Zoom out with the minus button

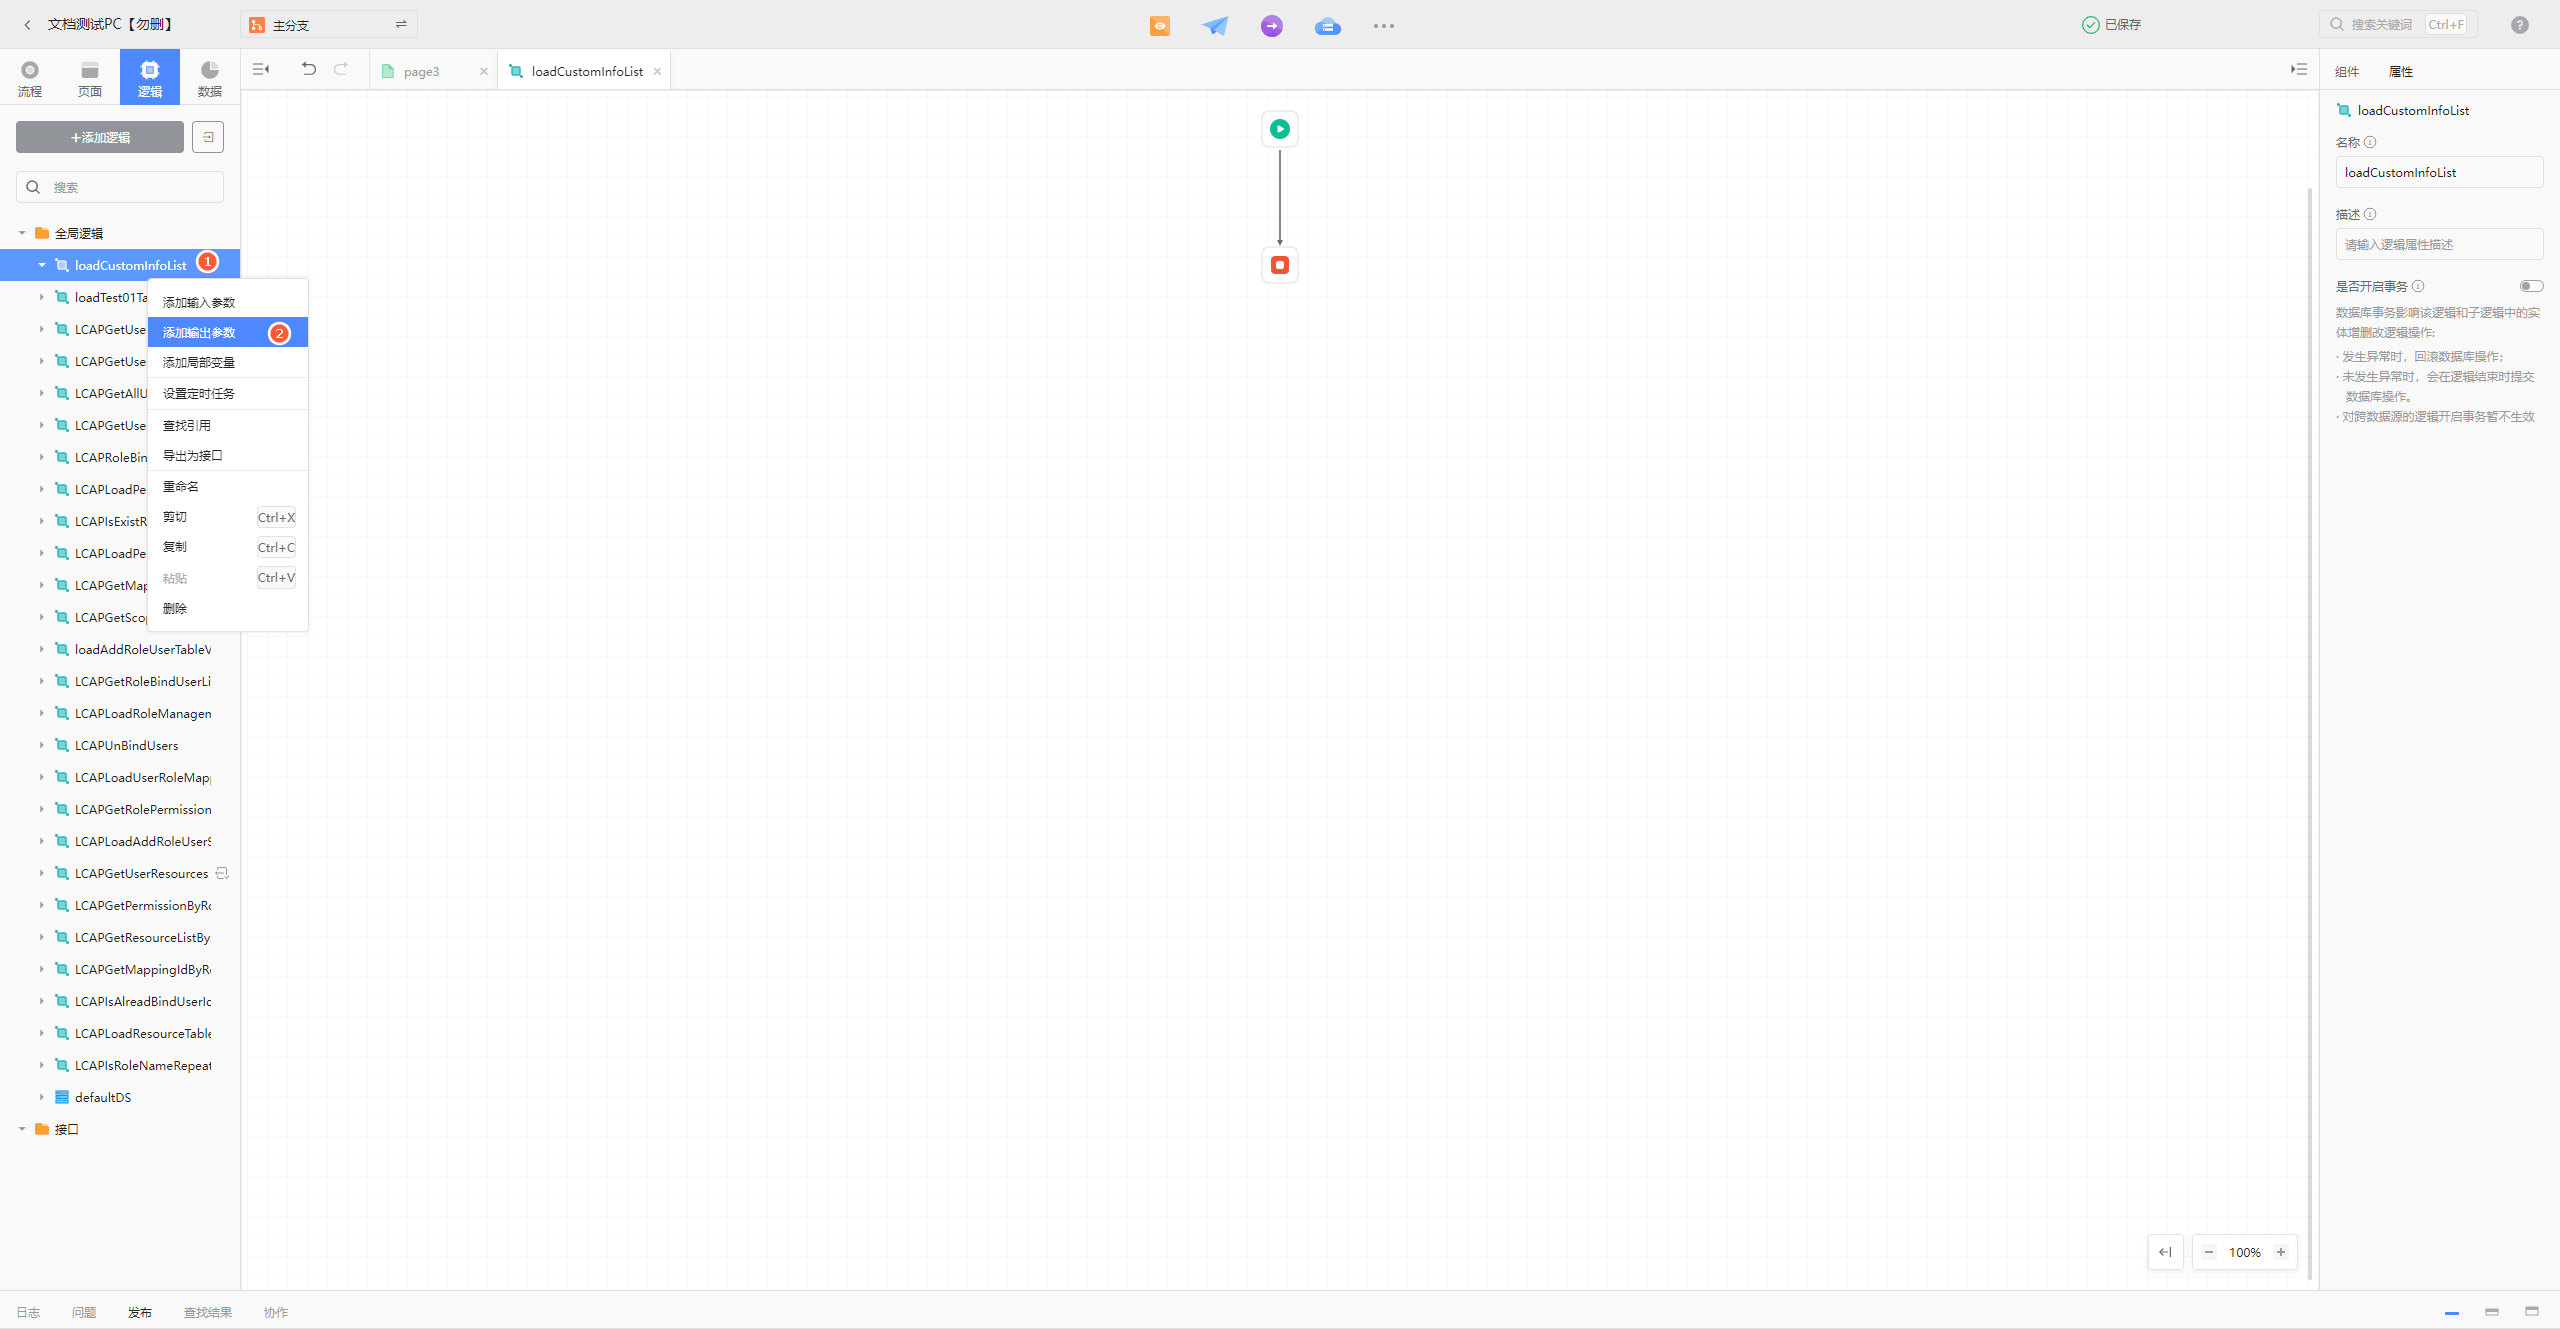tap(2209, 1252)
